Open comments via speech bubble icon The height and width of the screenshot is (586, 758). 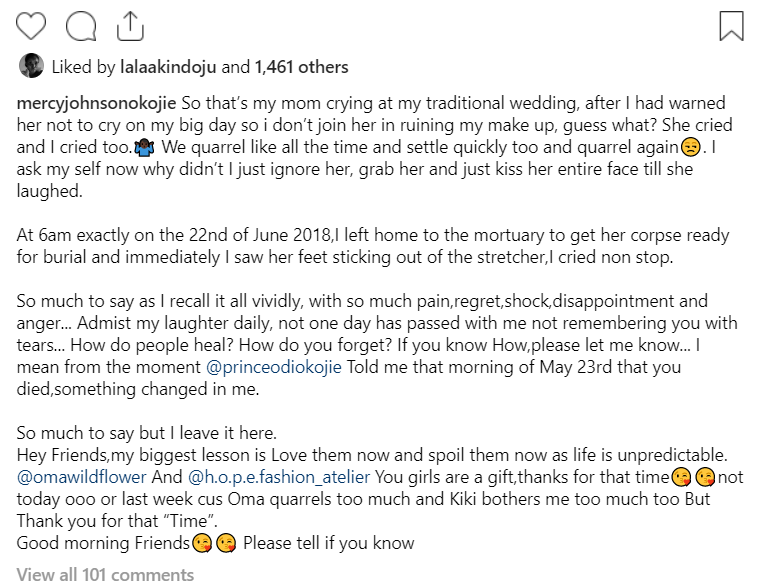pyautogui.click(x=78, y=24)
